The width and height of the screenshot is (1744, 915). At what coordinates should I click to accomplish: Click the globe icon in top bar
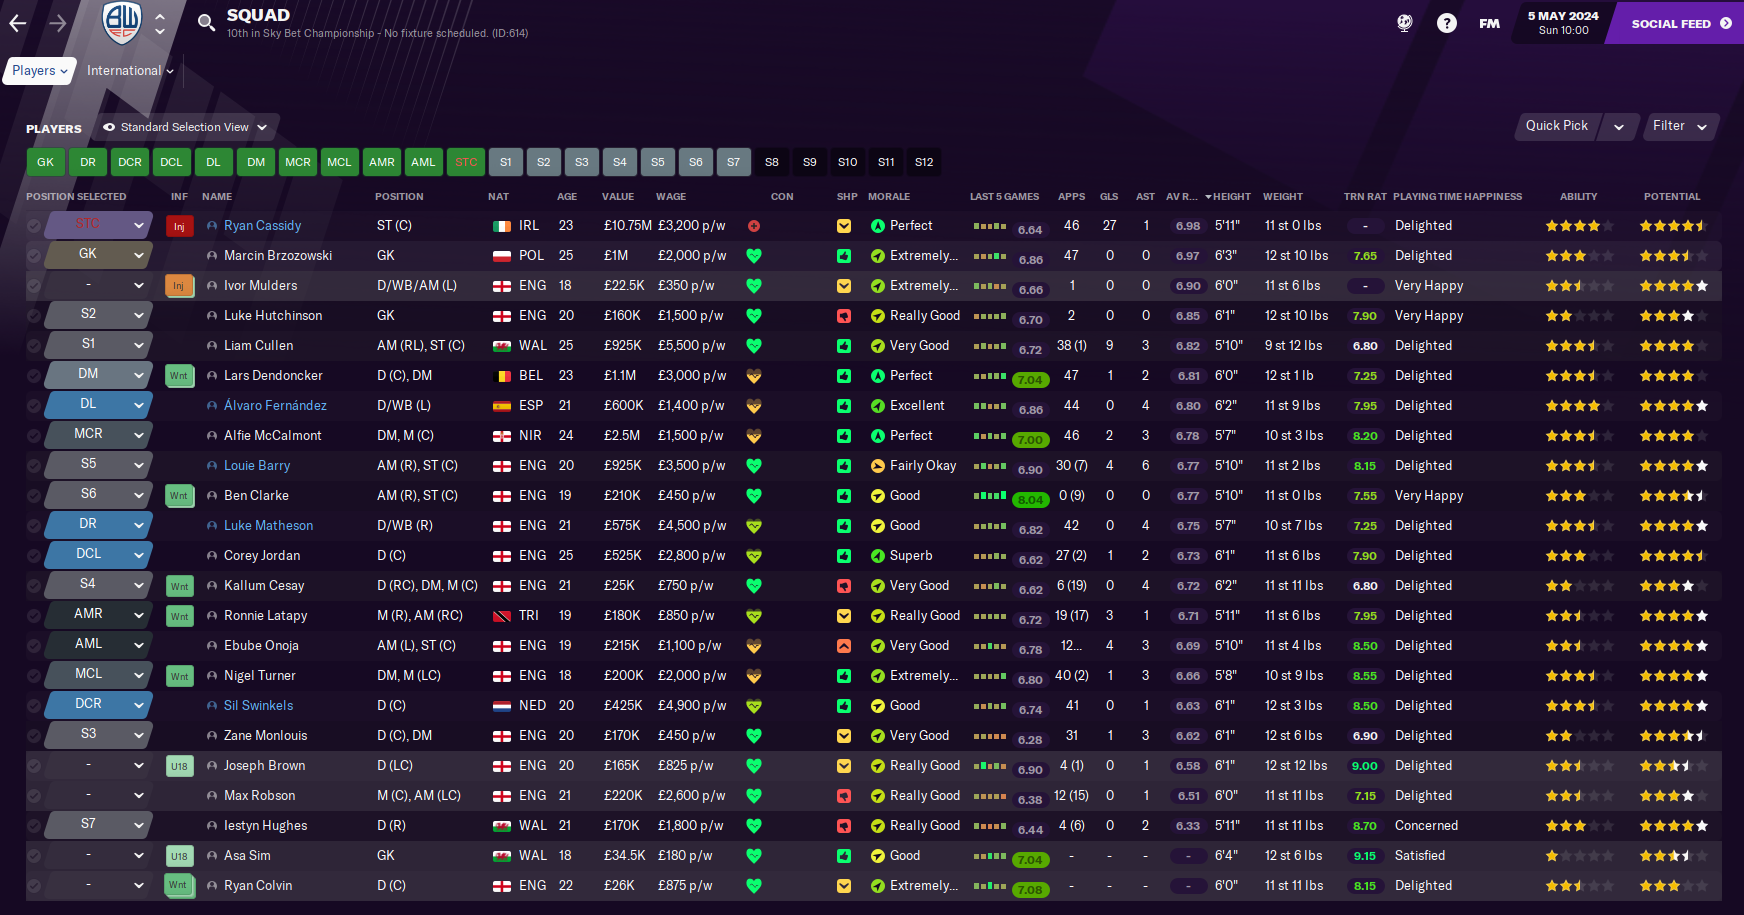pos(1404,23)
